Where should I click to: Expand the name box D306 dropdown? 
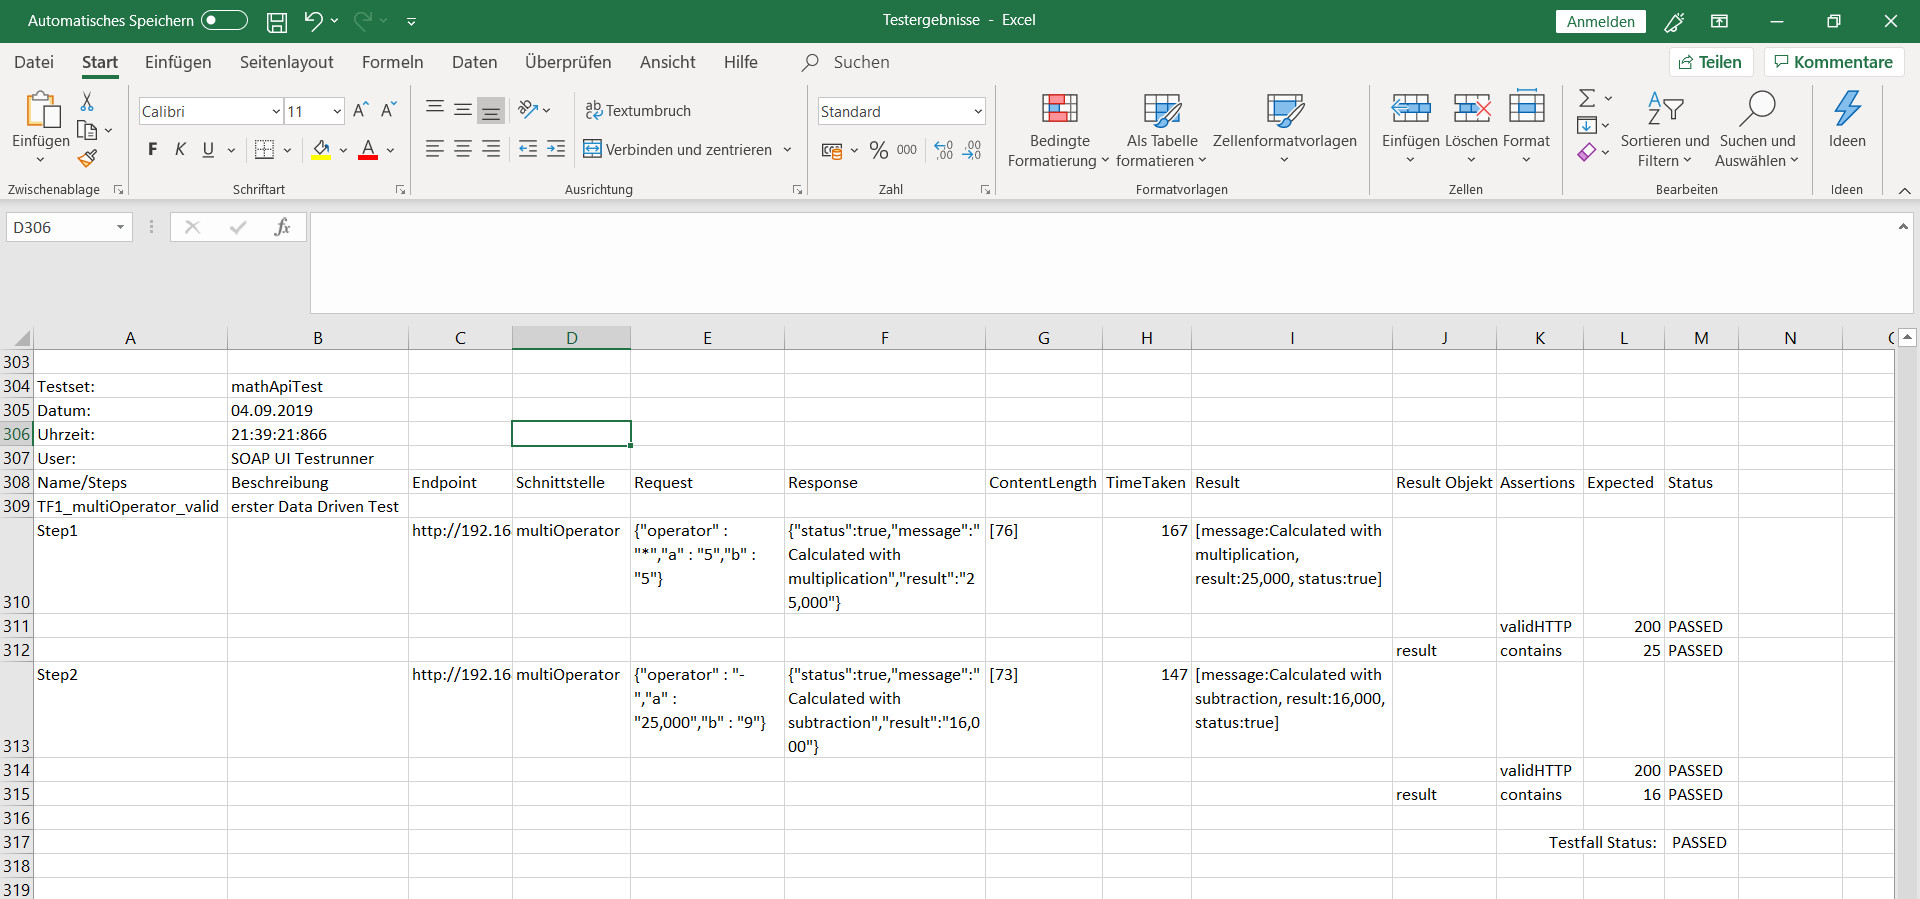[x=120, y=227]
